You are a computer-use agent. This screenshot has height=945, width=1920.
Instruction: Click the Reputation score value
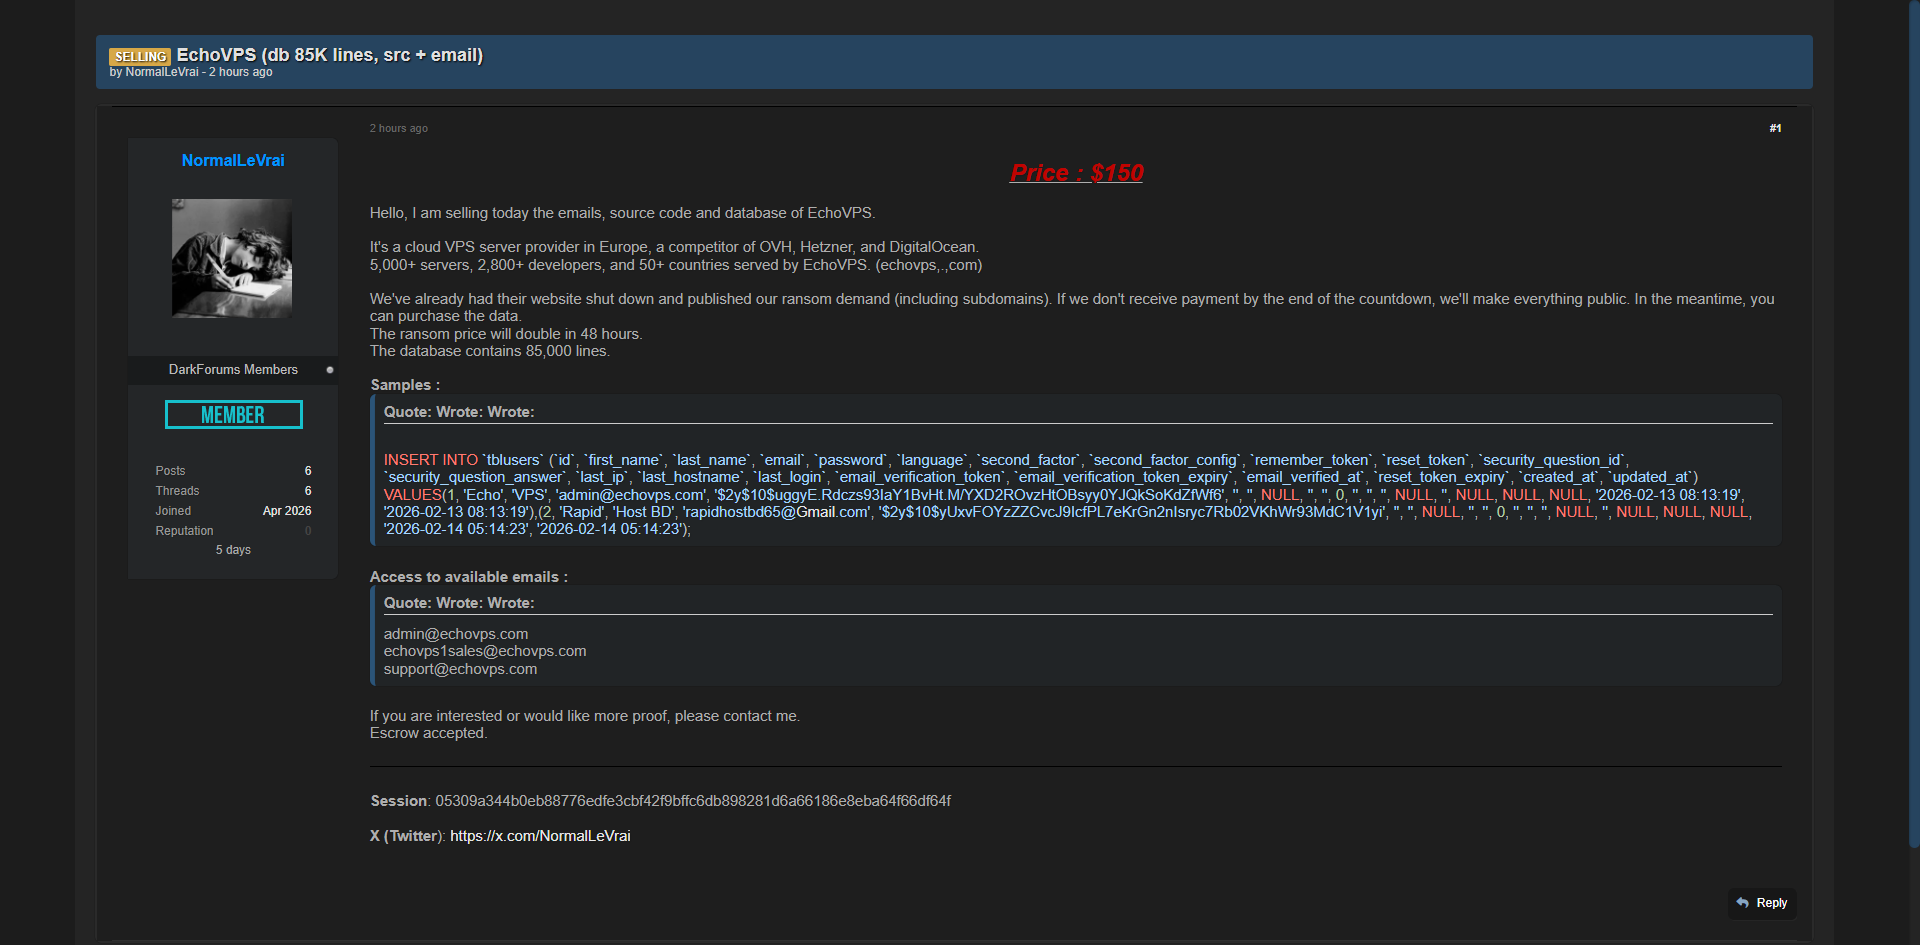pos(308,531)
